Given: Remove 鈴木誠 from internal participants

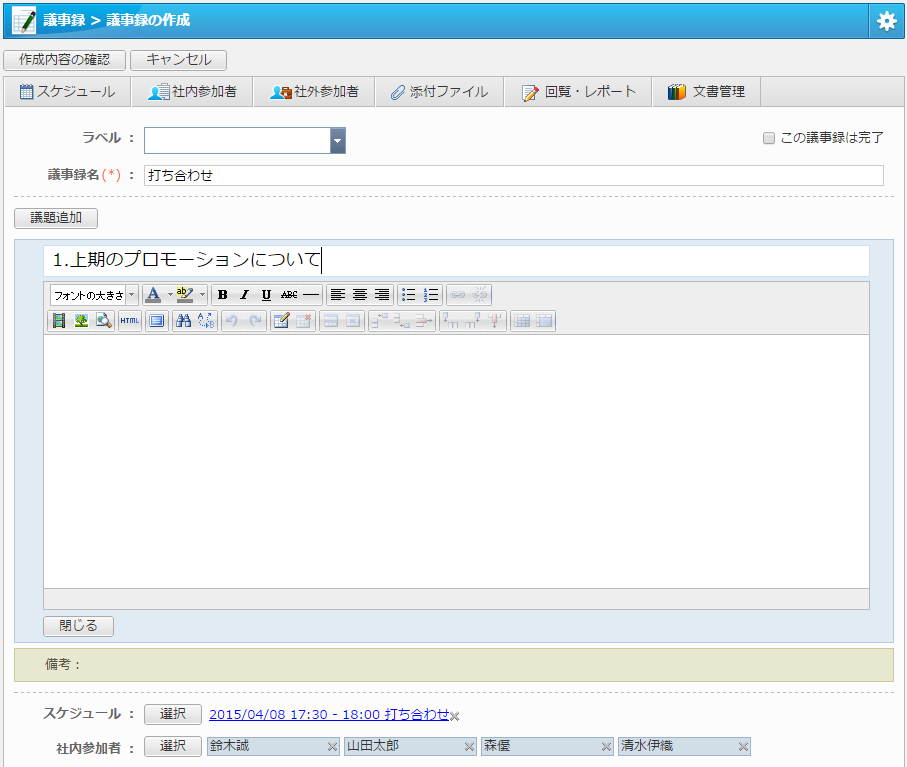Looking at the screenshot, I should click(x=332, y=747).
